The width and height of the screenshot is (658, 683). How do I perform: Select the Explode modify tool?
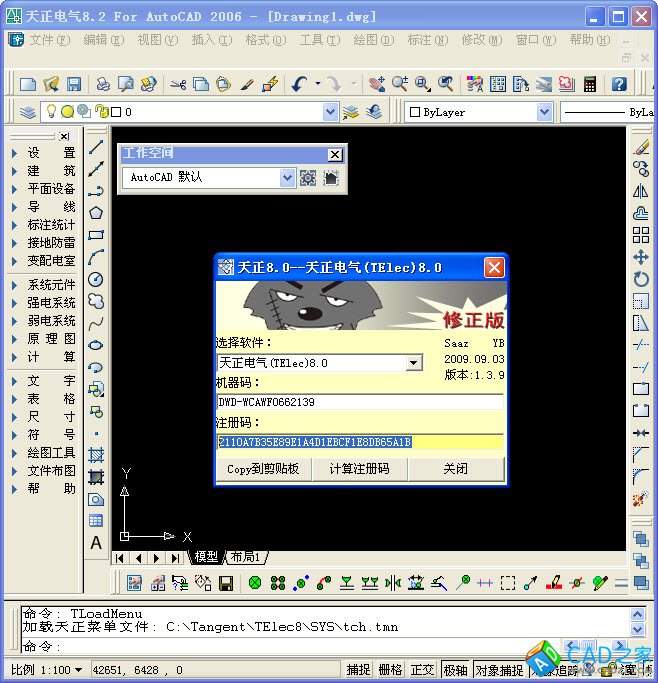click(641, 499)
